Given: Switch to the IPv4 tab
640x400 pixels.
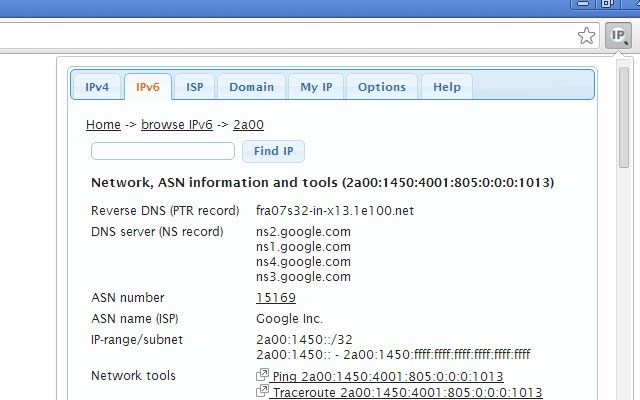Looking at the screenshot, I should [x=97, y=87].
